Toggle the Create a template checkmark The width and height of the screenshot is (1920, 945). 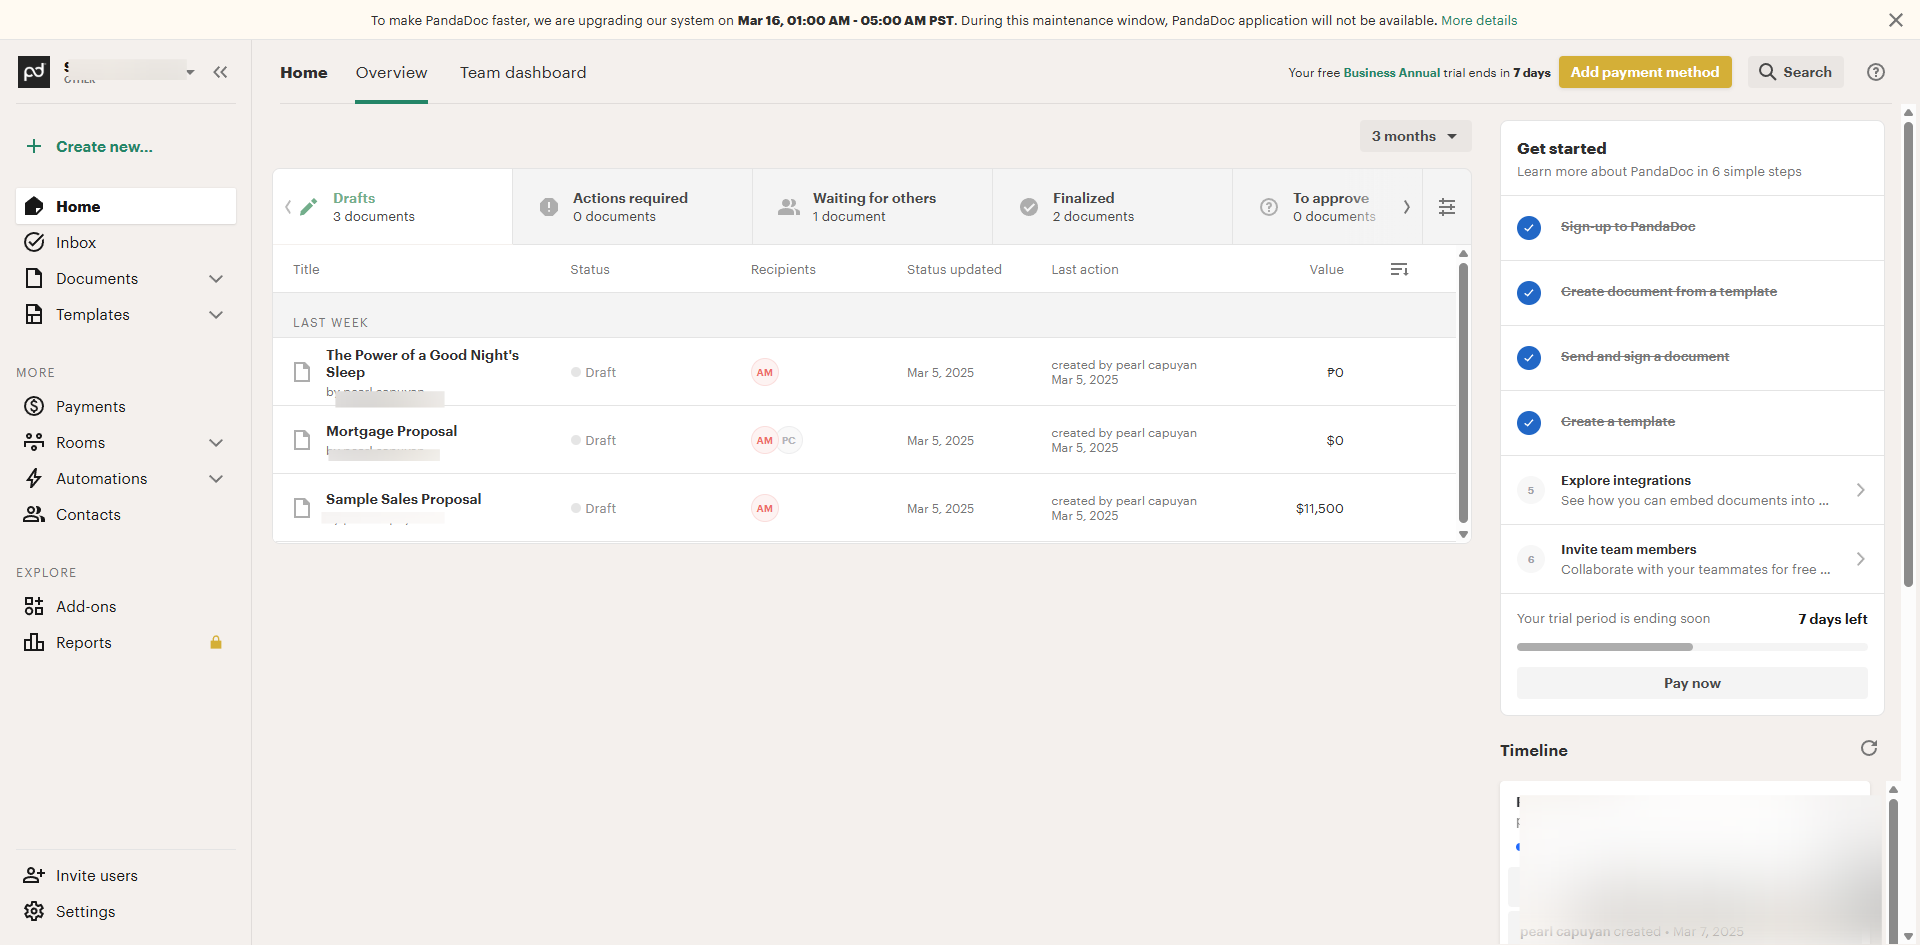click(x=1529, y=423)
